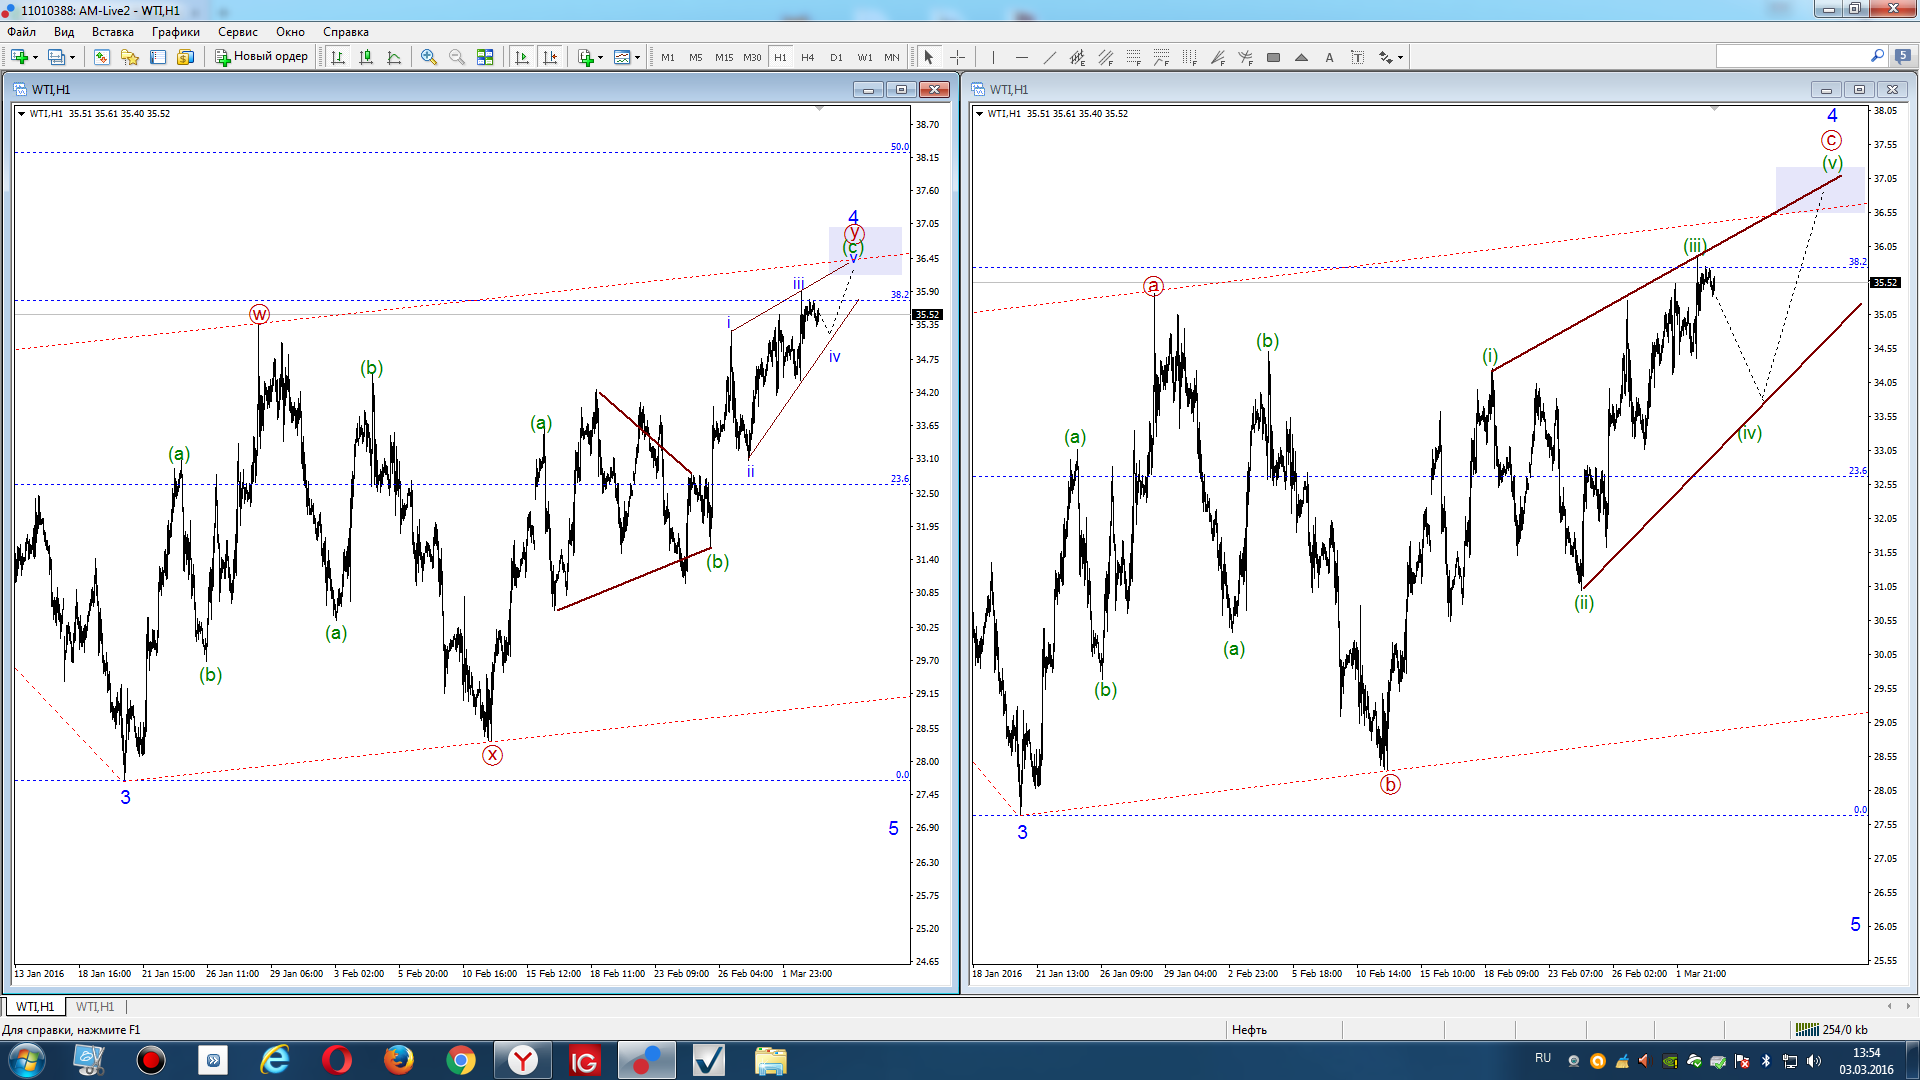Open Google Chrome from the taskbar
This screenshot has height=1080, width=1920.
[460, 1060]
